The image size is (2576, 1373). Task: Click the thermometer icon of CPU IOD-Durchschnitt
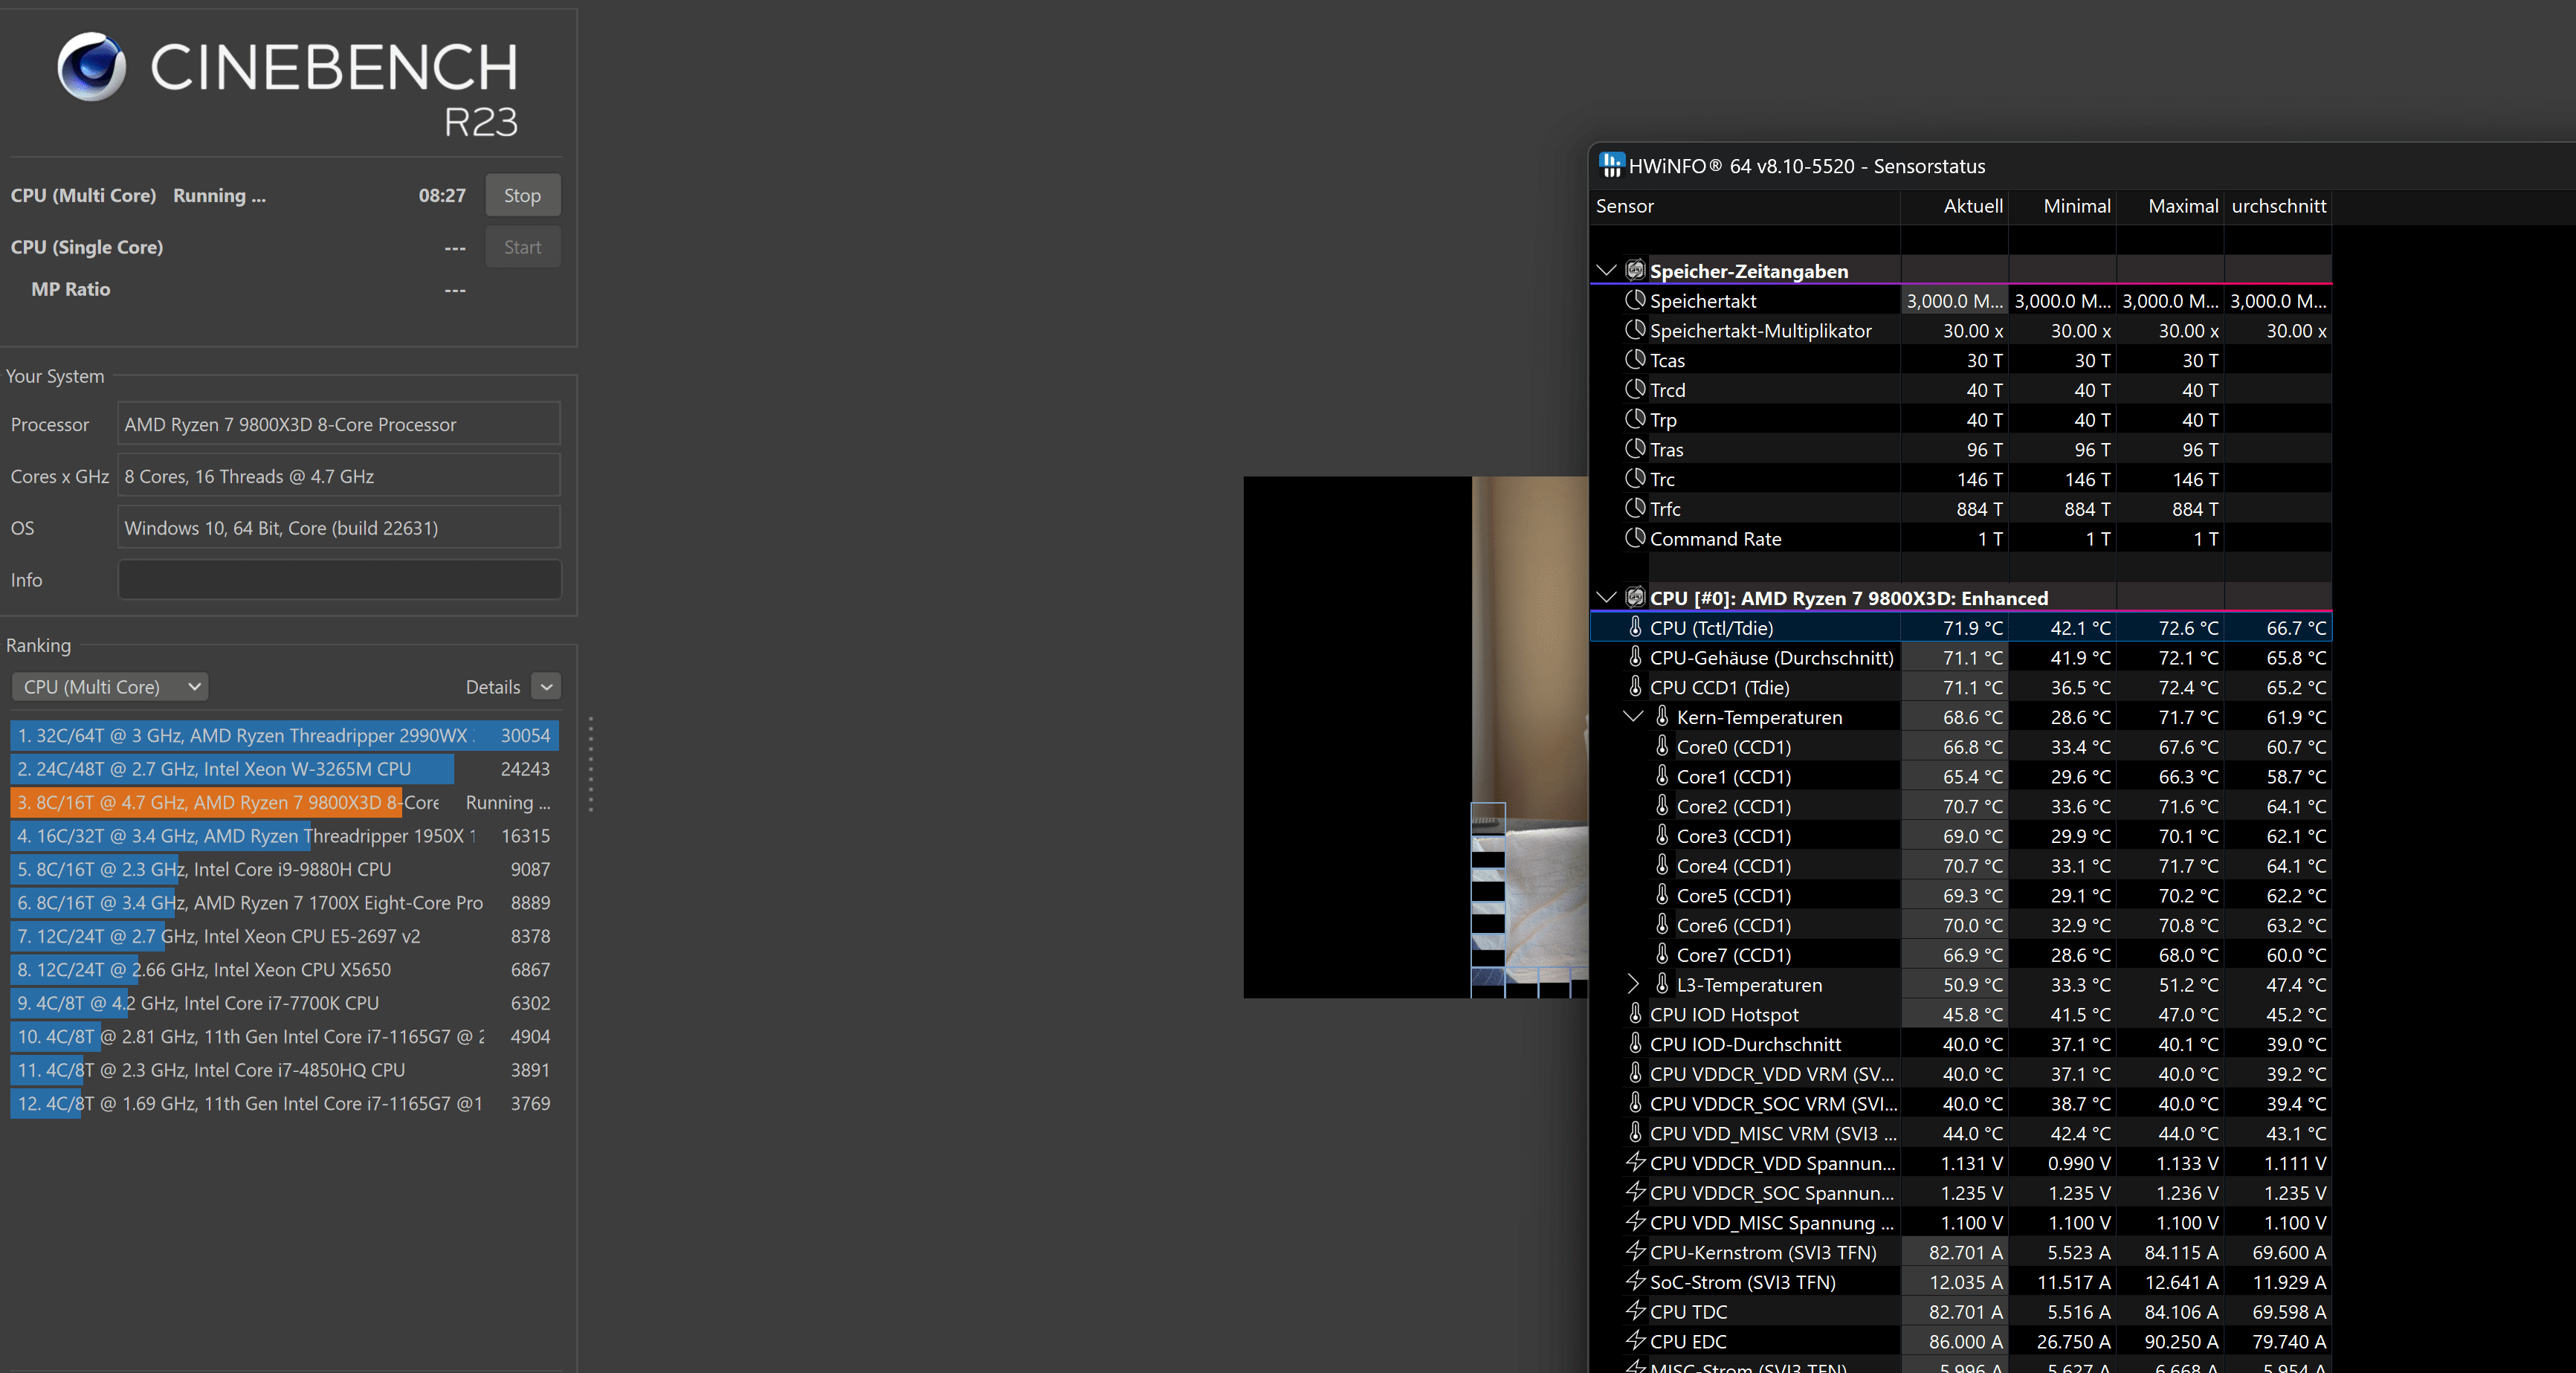click(x=1635, y=1043)
